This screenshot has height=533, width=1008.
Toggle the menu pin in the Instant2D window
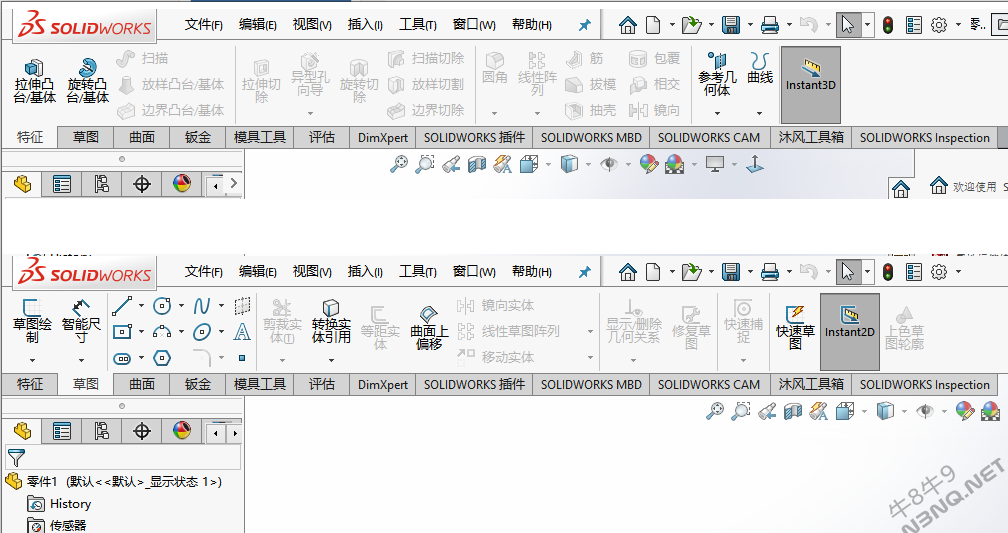[584, 272]
